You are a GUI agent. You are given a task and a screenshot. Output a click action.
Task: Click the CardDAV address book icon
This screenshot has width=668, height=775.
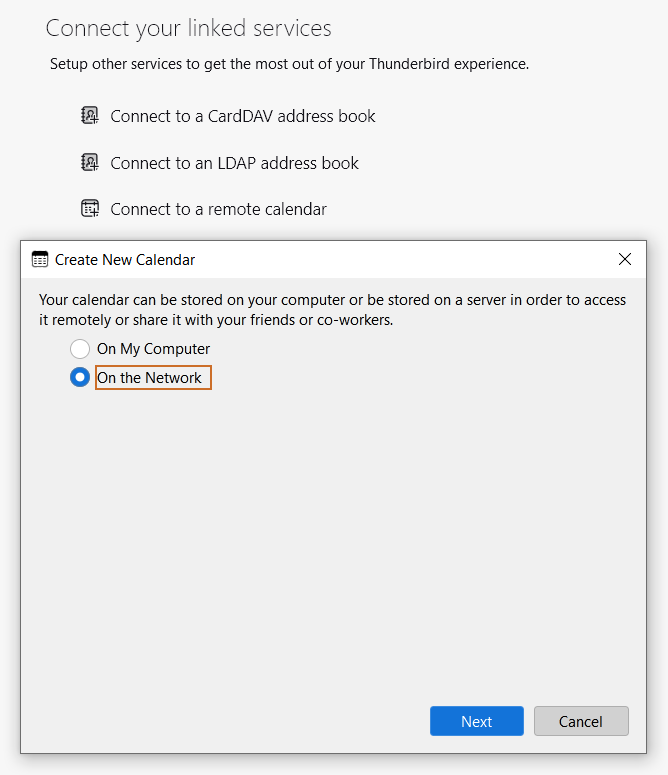[90, 116]
